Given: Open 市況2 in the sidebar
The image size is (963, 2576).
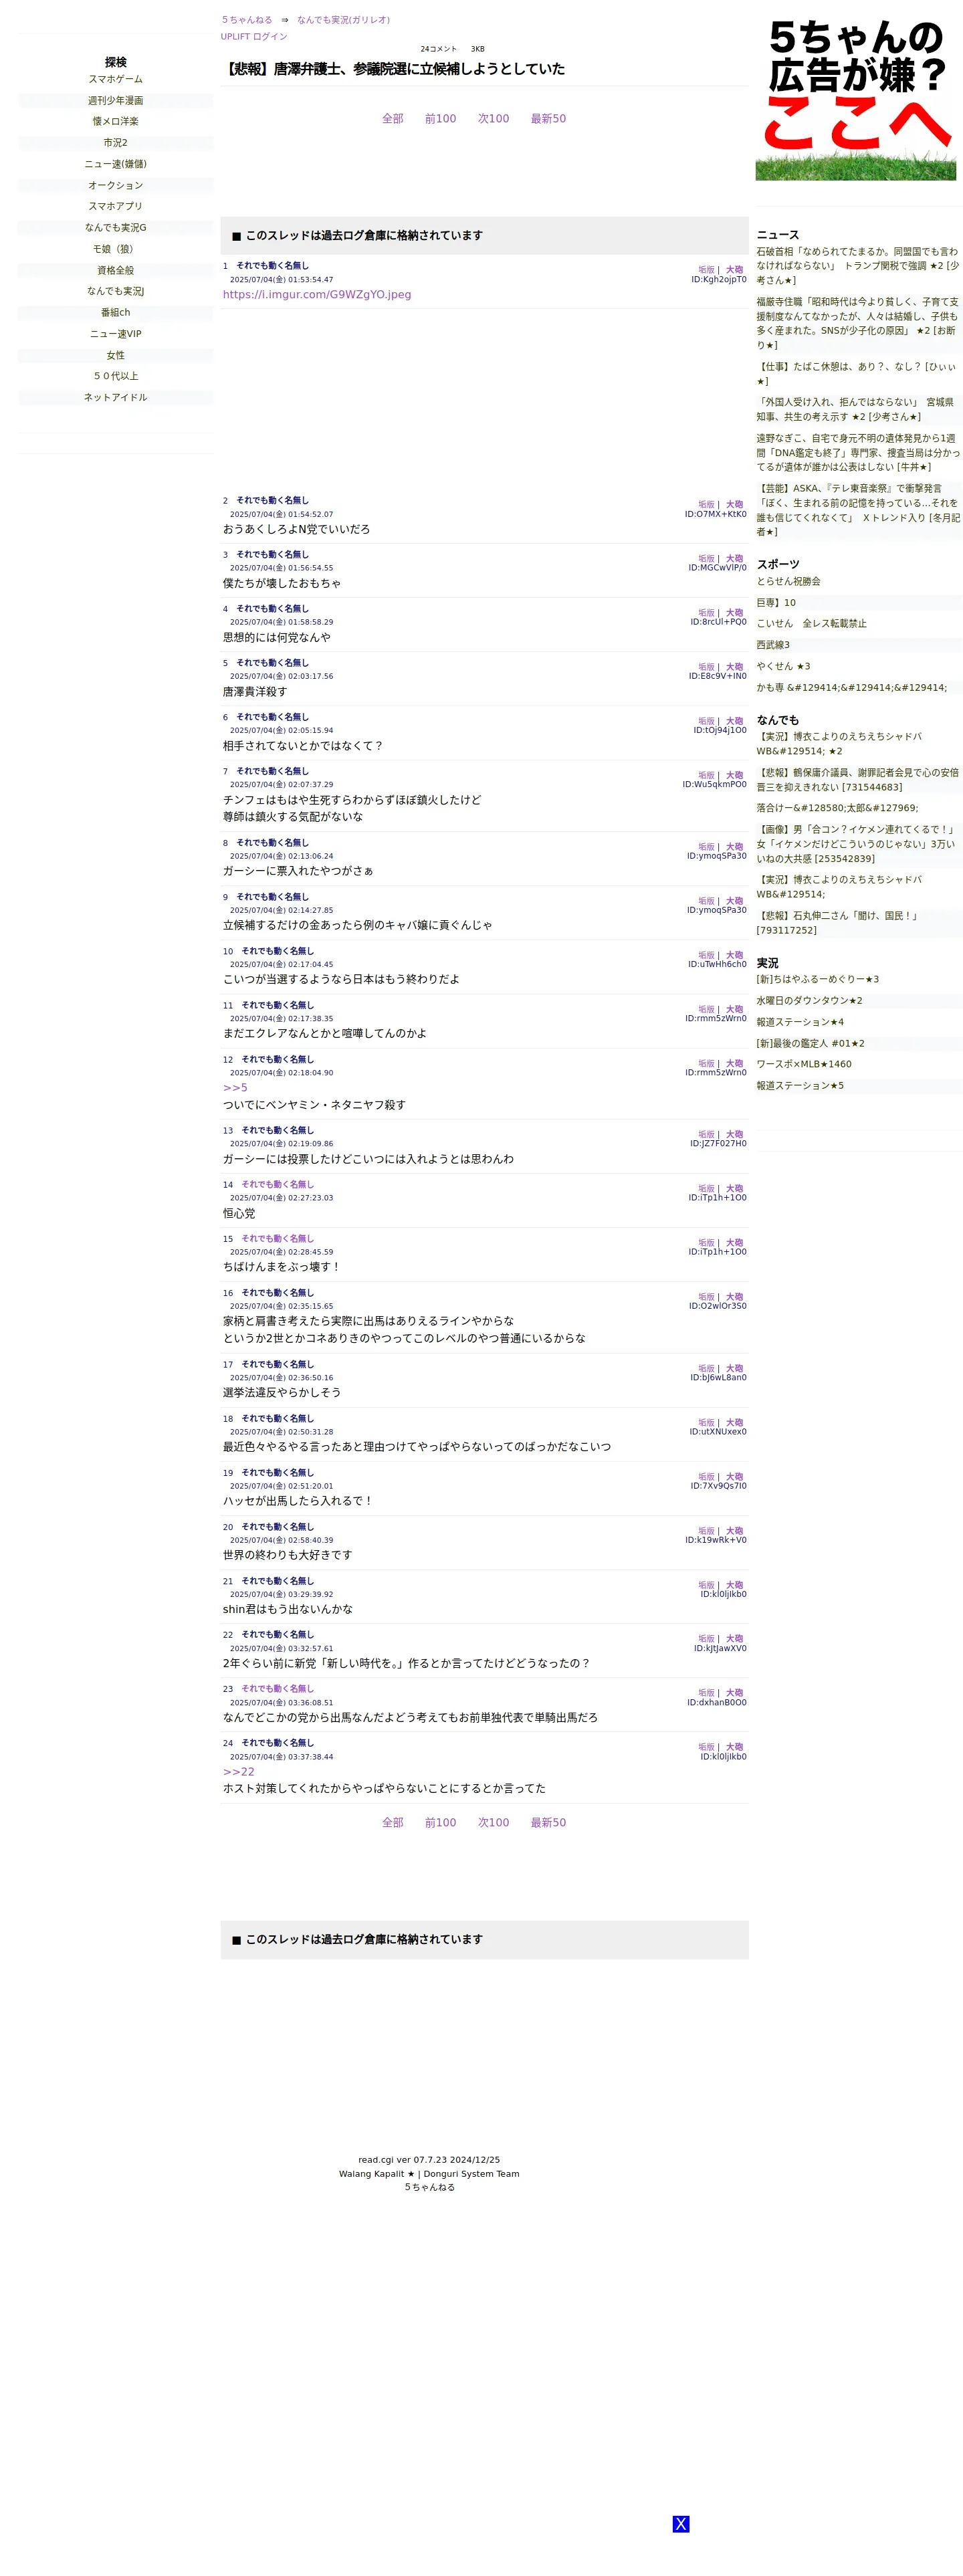Looking at the screenshot, I should 116,143.
